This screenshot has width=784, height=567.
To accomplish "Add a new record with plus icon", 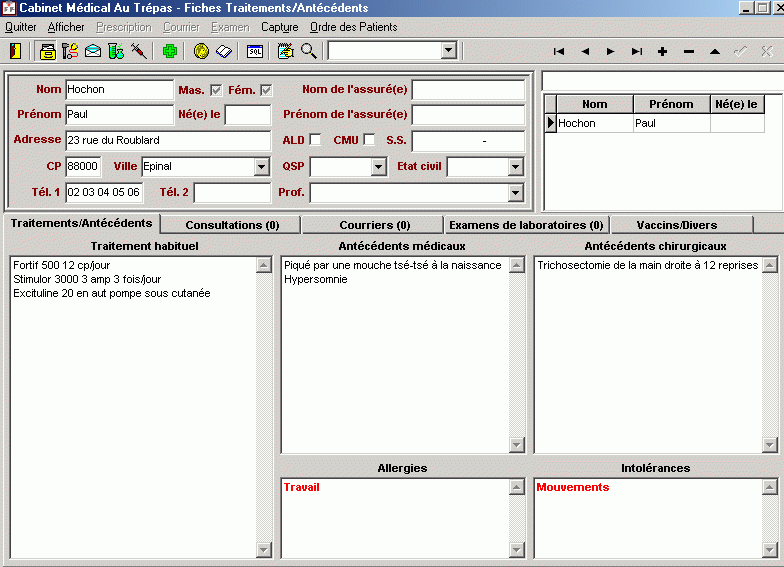I will (x=662, y=52).
